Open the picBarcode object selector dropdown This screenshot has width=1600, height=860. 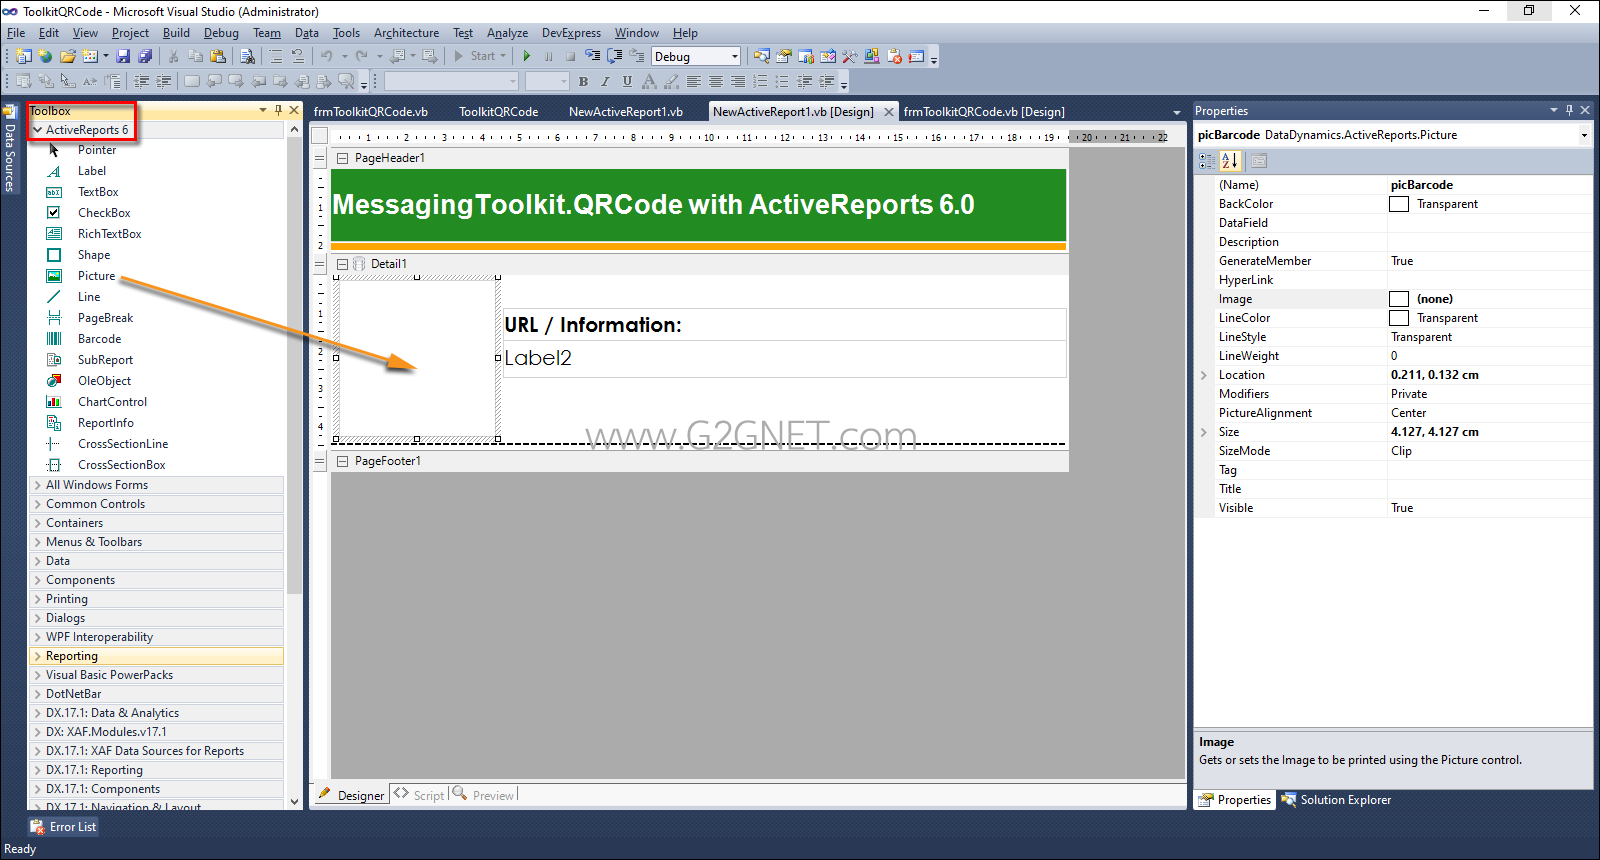coord(1584,135)
